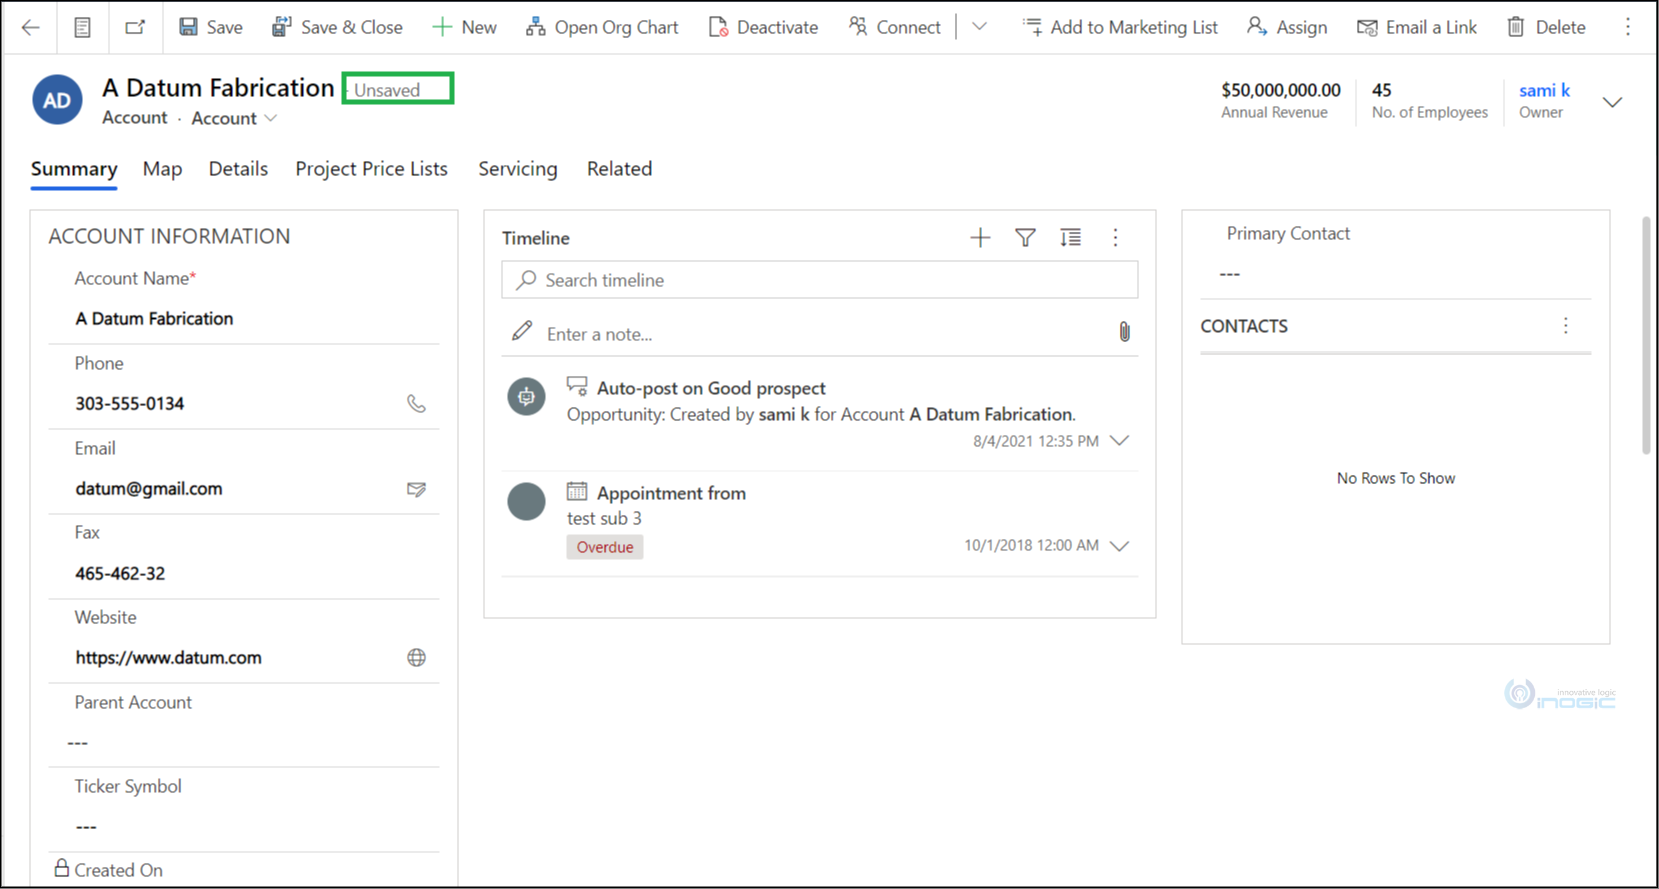The image size is (1659, 889).
Task: Delete the account record
Action: tap(1546, 27)
